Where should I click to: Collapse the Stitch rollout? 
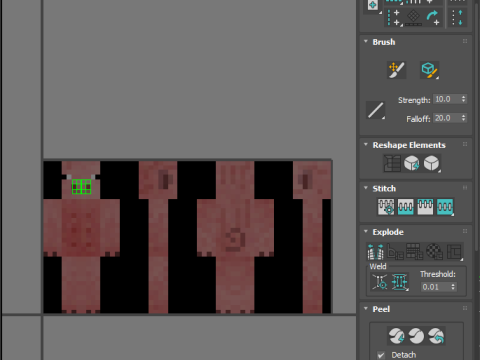(366, 188)
